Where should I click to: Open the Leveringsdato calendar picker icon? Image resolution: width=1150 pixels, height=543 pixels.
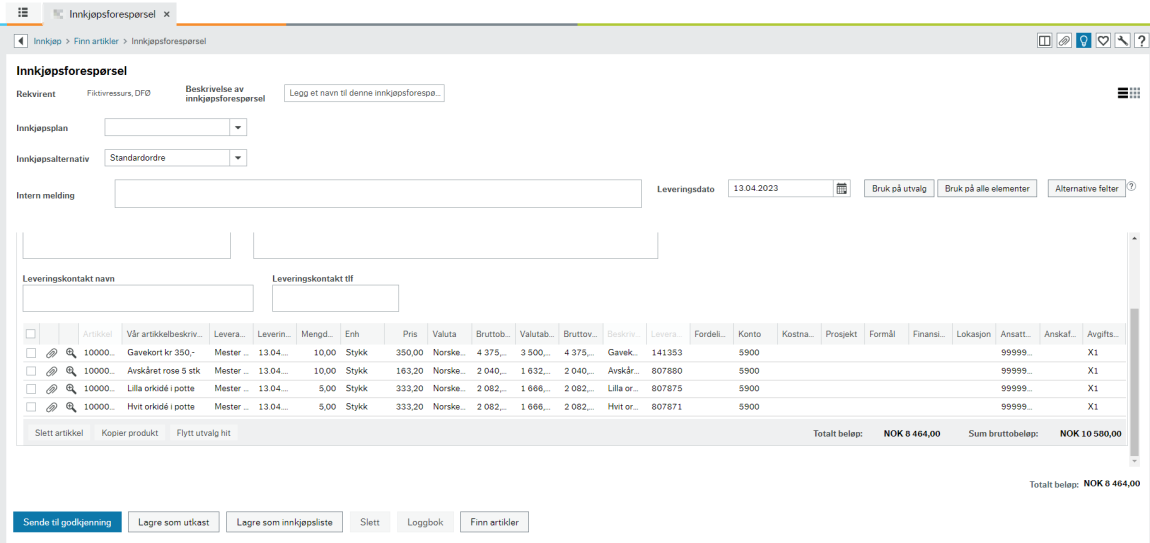841,189
